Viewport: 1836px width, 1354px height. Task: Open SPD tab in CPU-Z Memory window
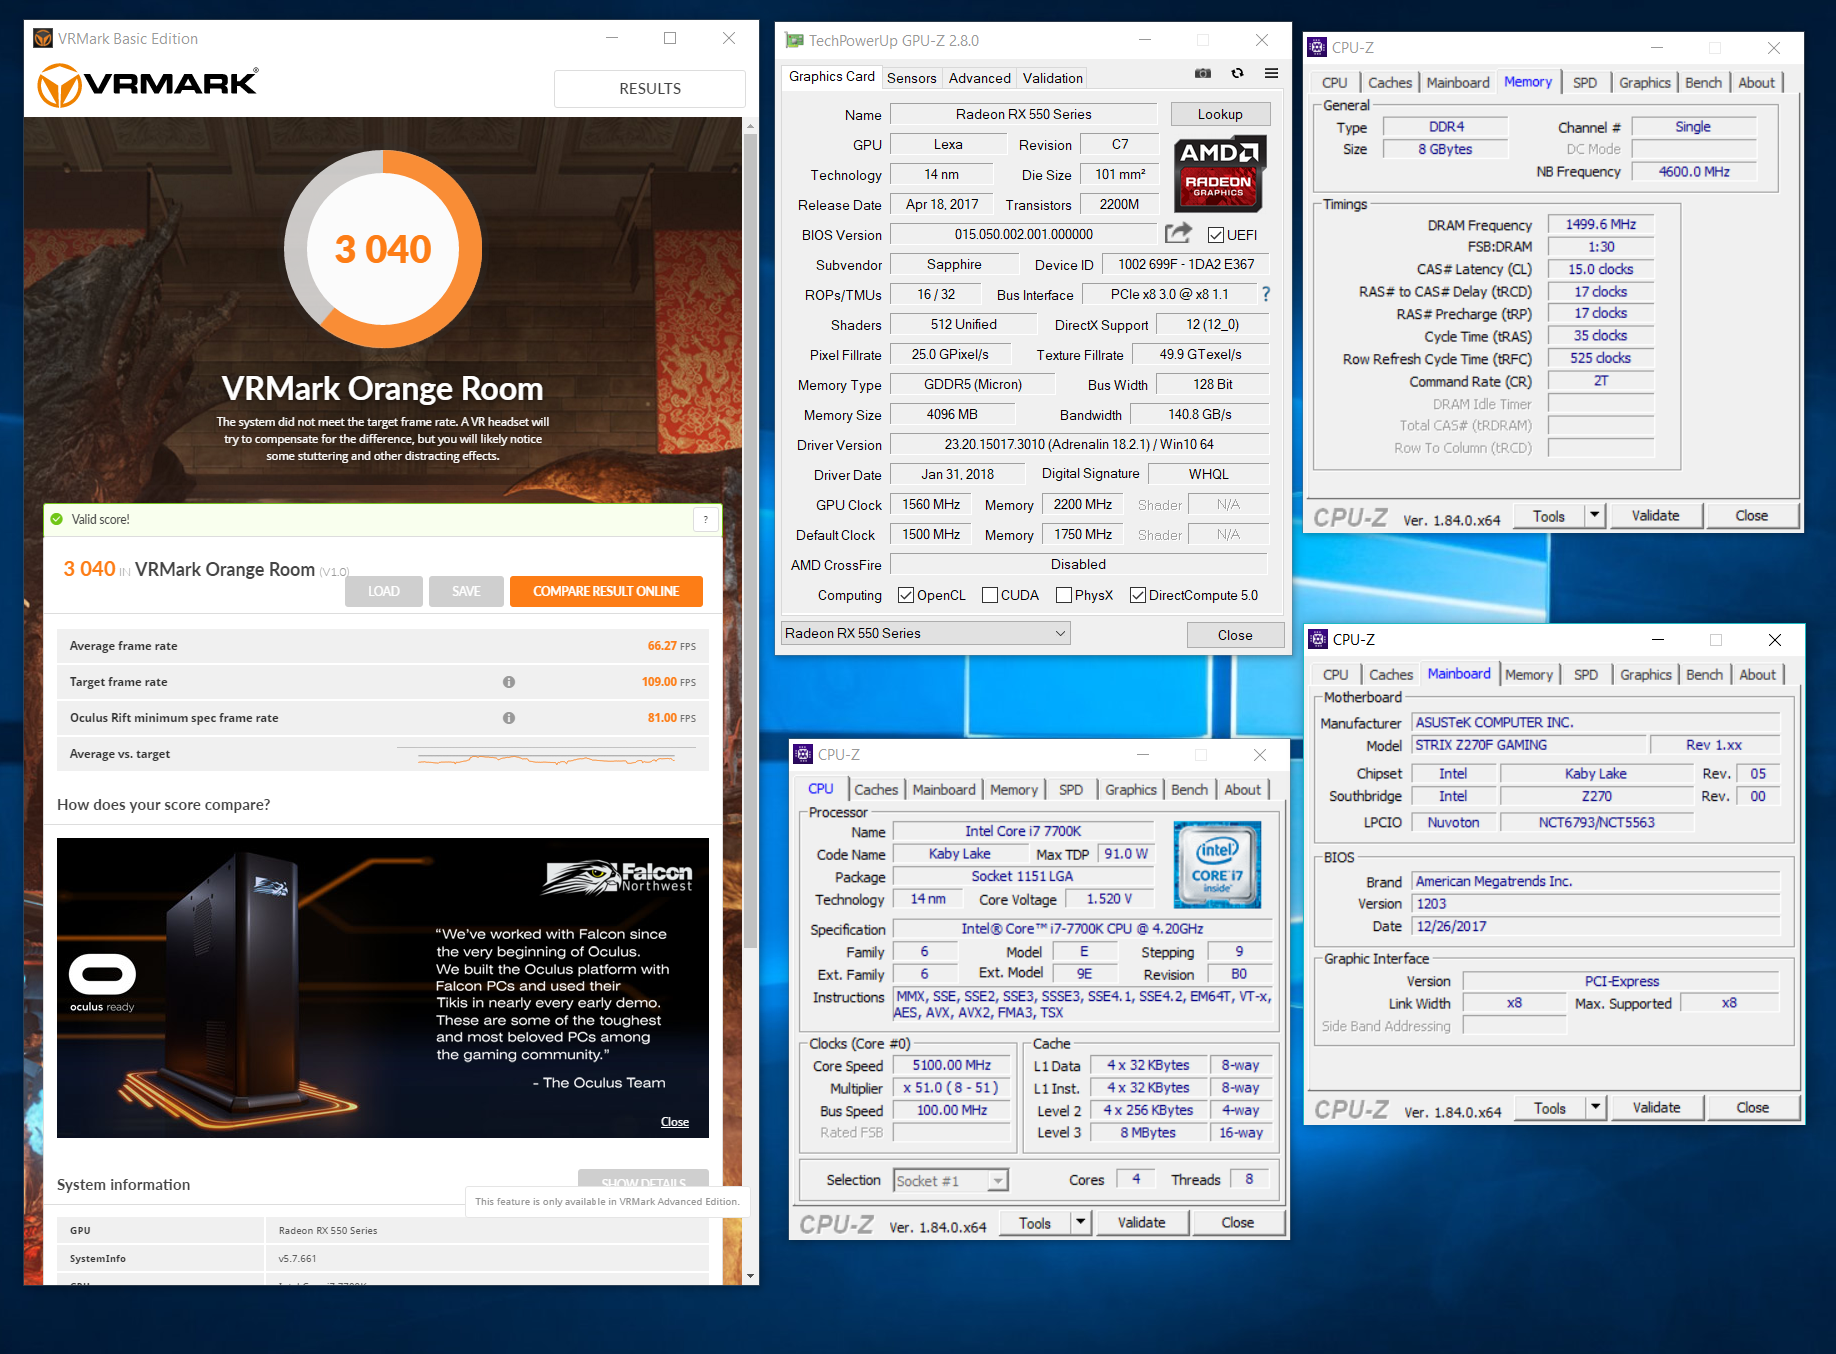[1585, 83]
